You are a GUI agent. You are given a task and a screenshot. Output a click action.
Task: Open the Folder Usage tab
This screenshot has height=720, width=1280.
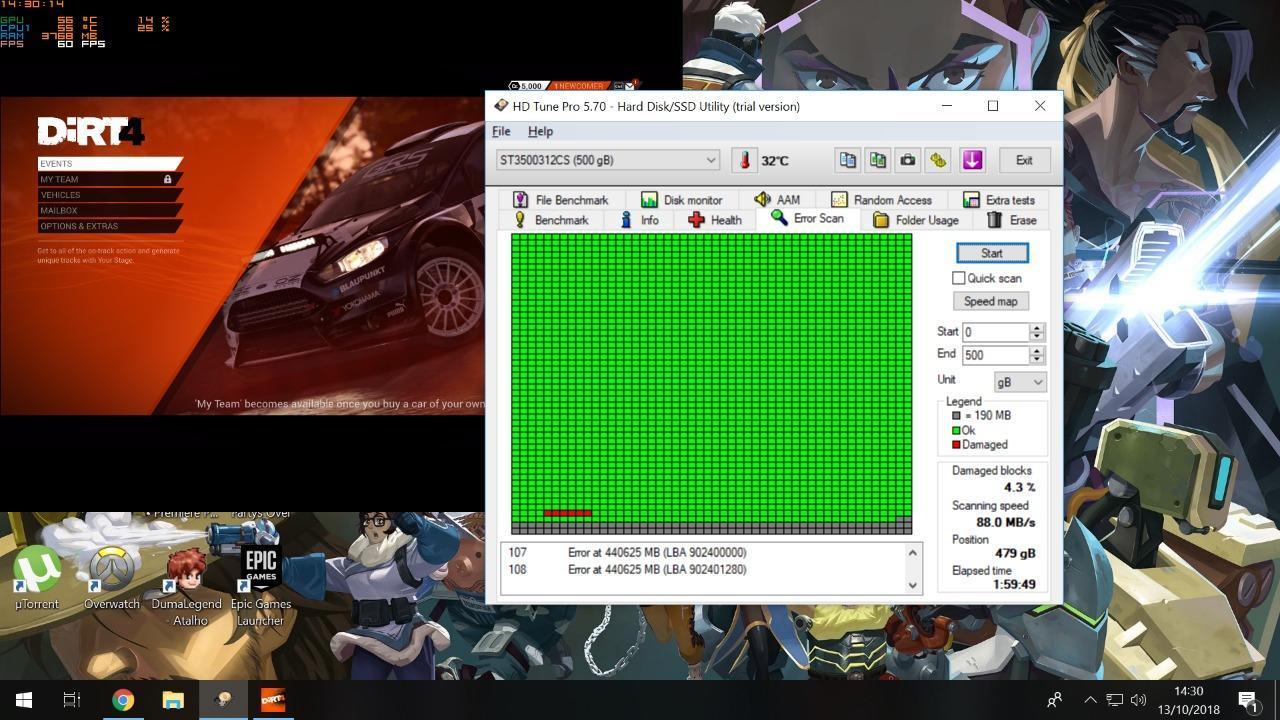click(x=916, y=220)
